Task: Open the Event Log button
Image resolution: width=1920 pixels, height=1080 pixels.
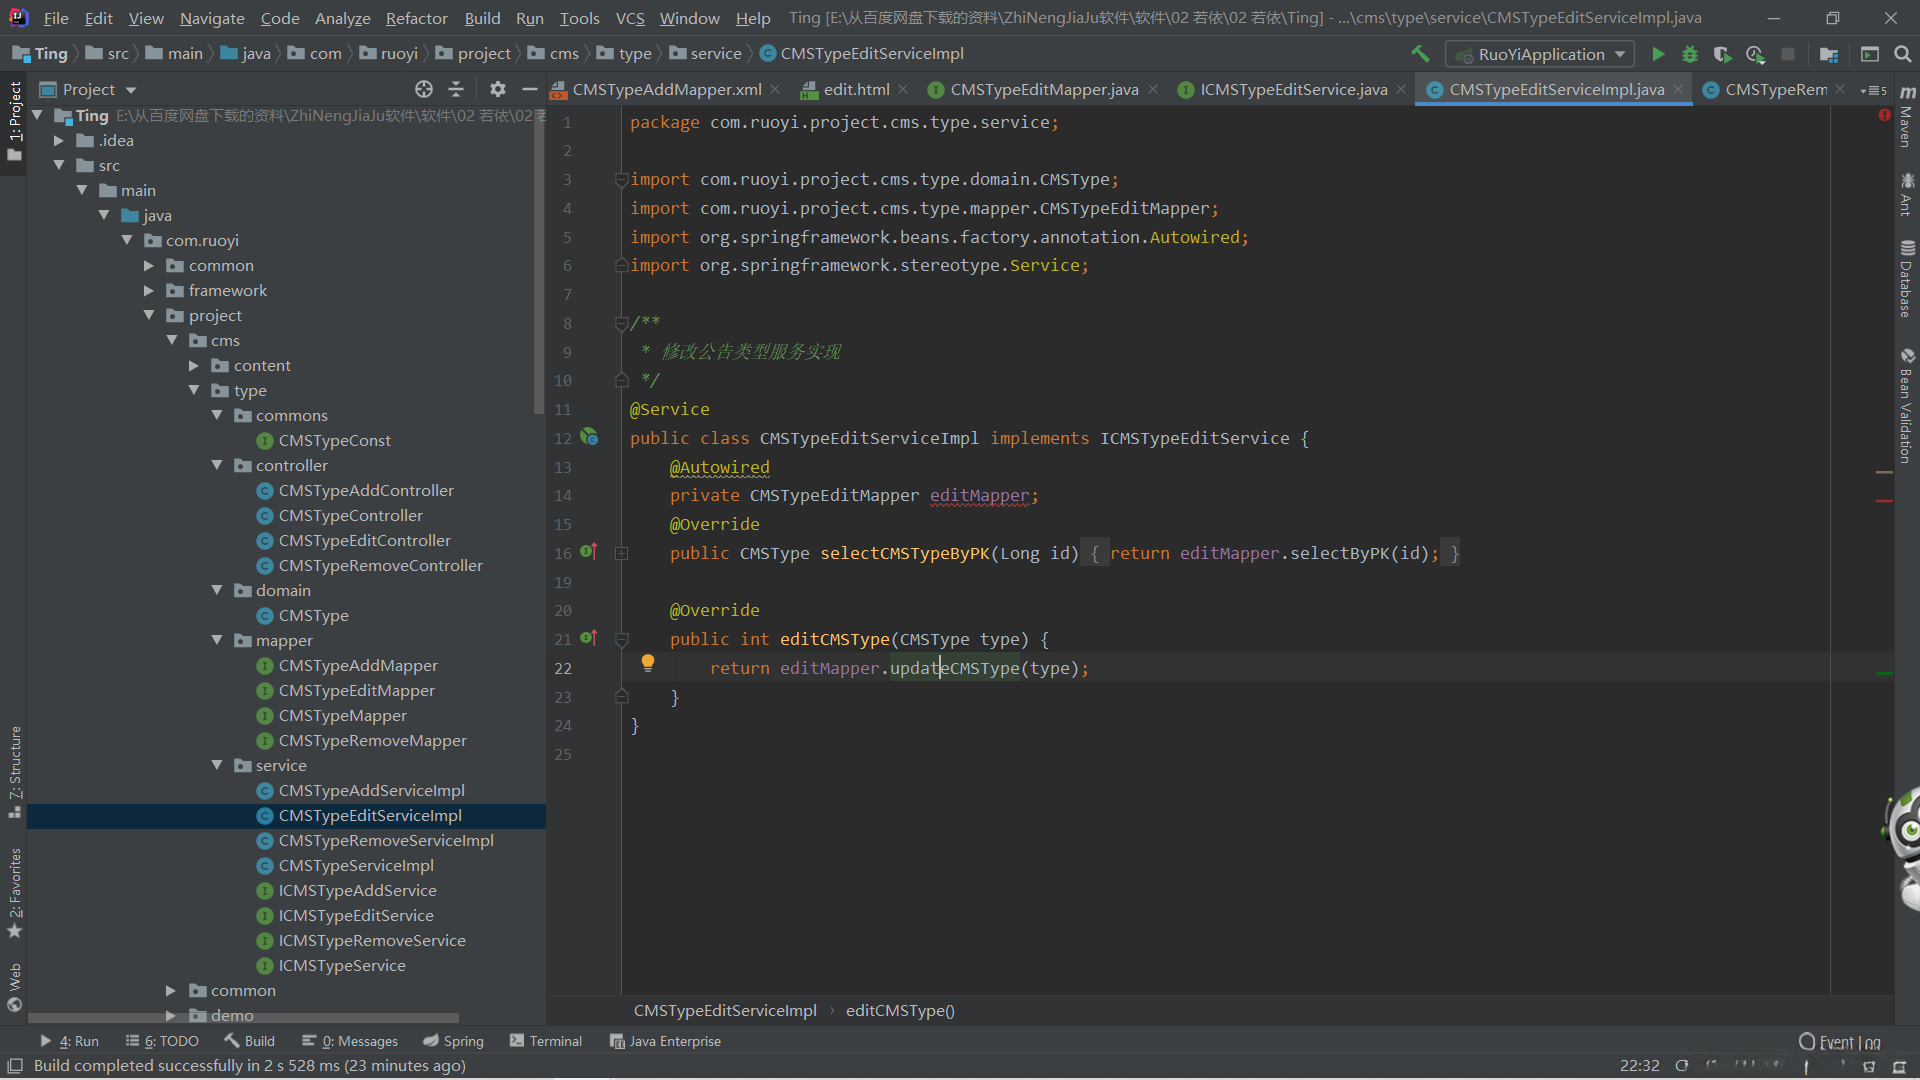Action: click(x=1839, y=1042)
